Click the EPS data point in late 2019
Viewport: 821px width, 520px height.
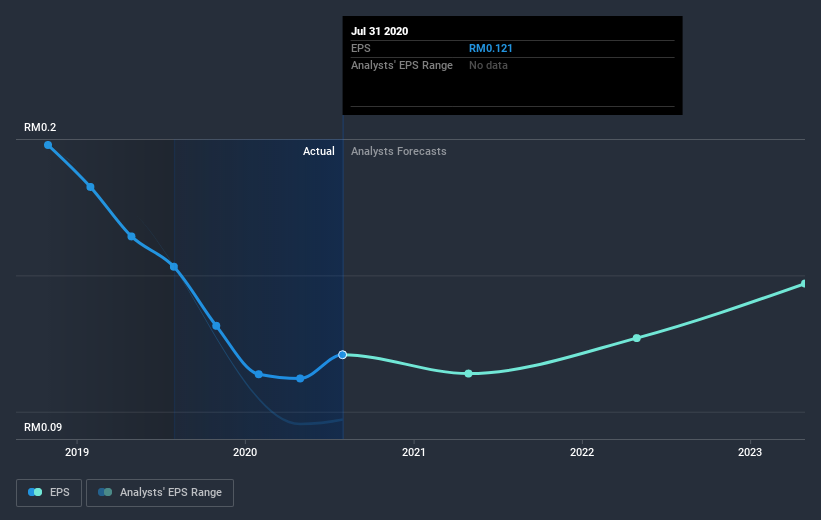(x=216, y=326)
